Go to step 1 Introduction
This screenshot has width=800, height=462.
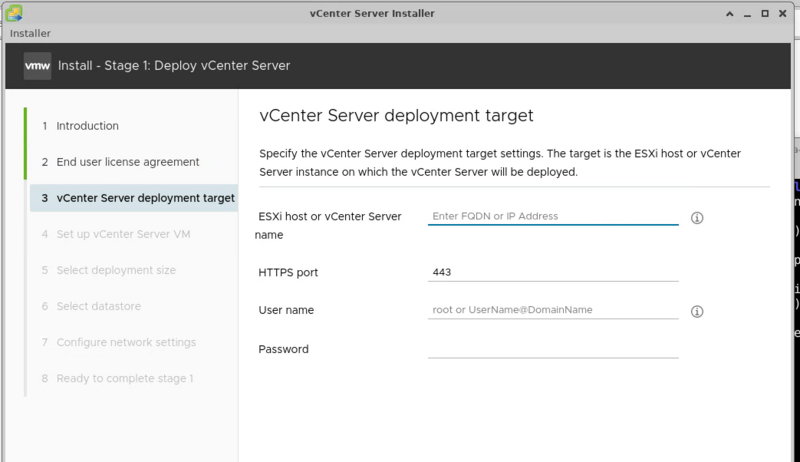tap(87, 126)
